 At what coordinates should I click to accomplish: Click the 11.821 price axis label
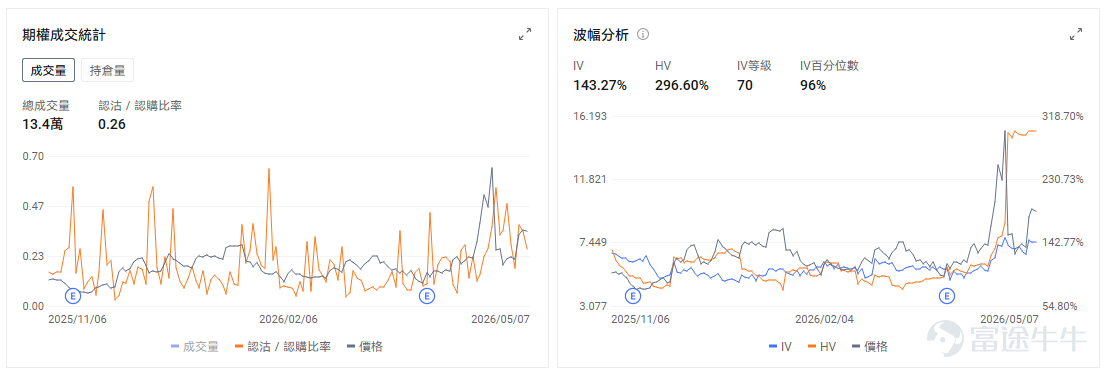[590, 179]
